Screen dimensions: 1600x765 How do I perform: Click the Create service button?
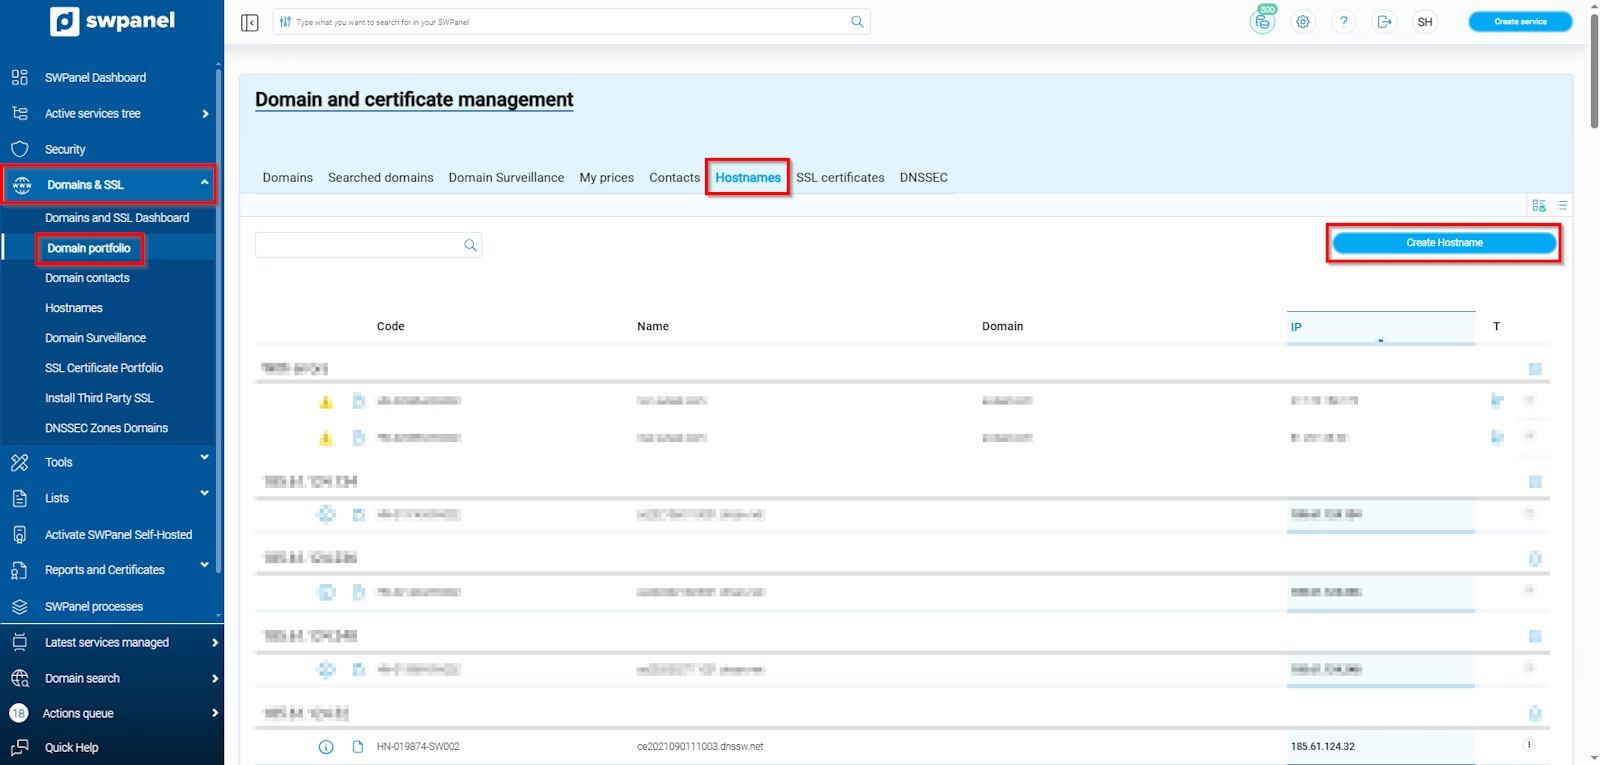1520,21
